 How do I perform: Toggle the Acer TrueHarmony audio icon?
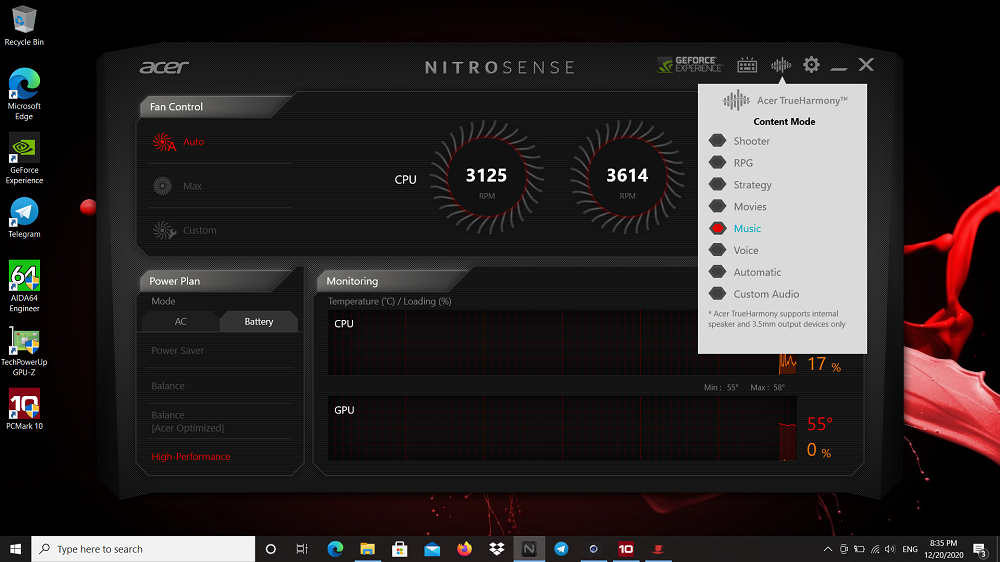[781, 65]
